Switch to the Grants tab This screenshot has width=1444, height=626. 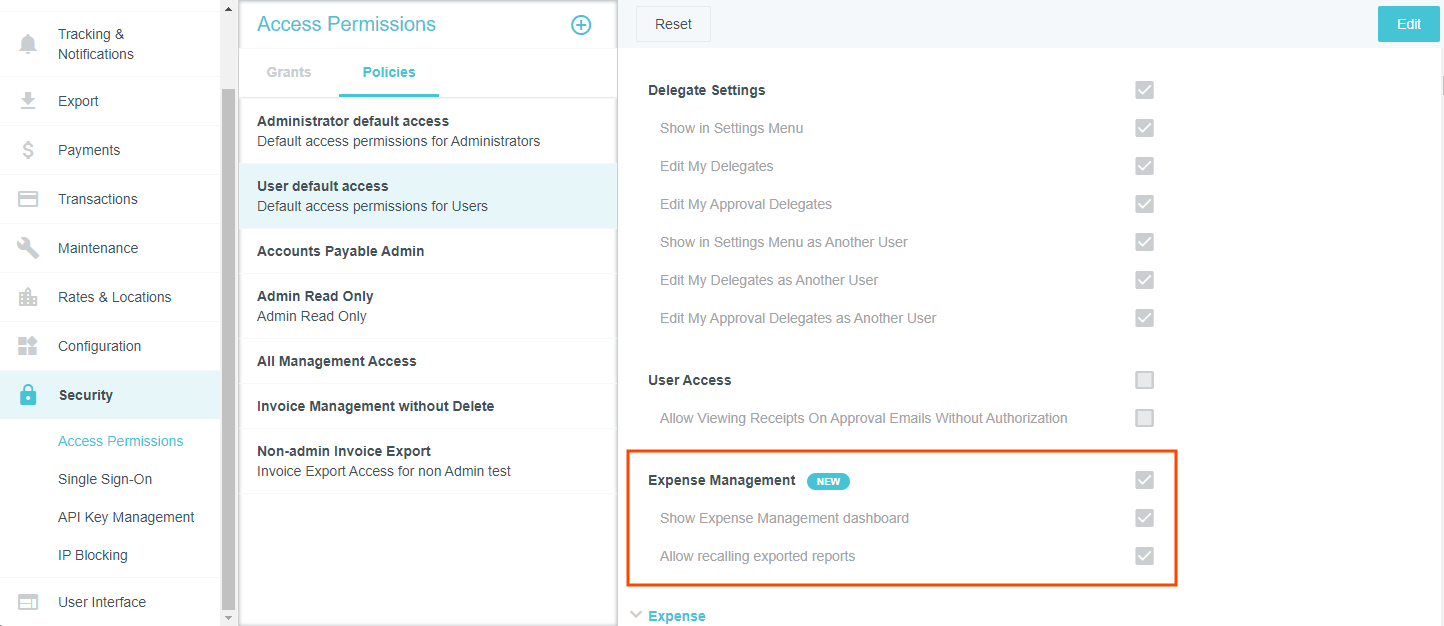point(289,72)
